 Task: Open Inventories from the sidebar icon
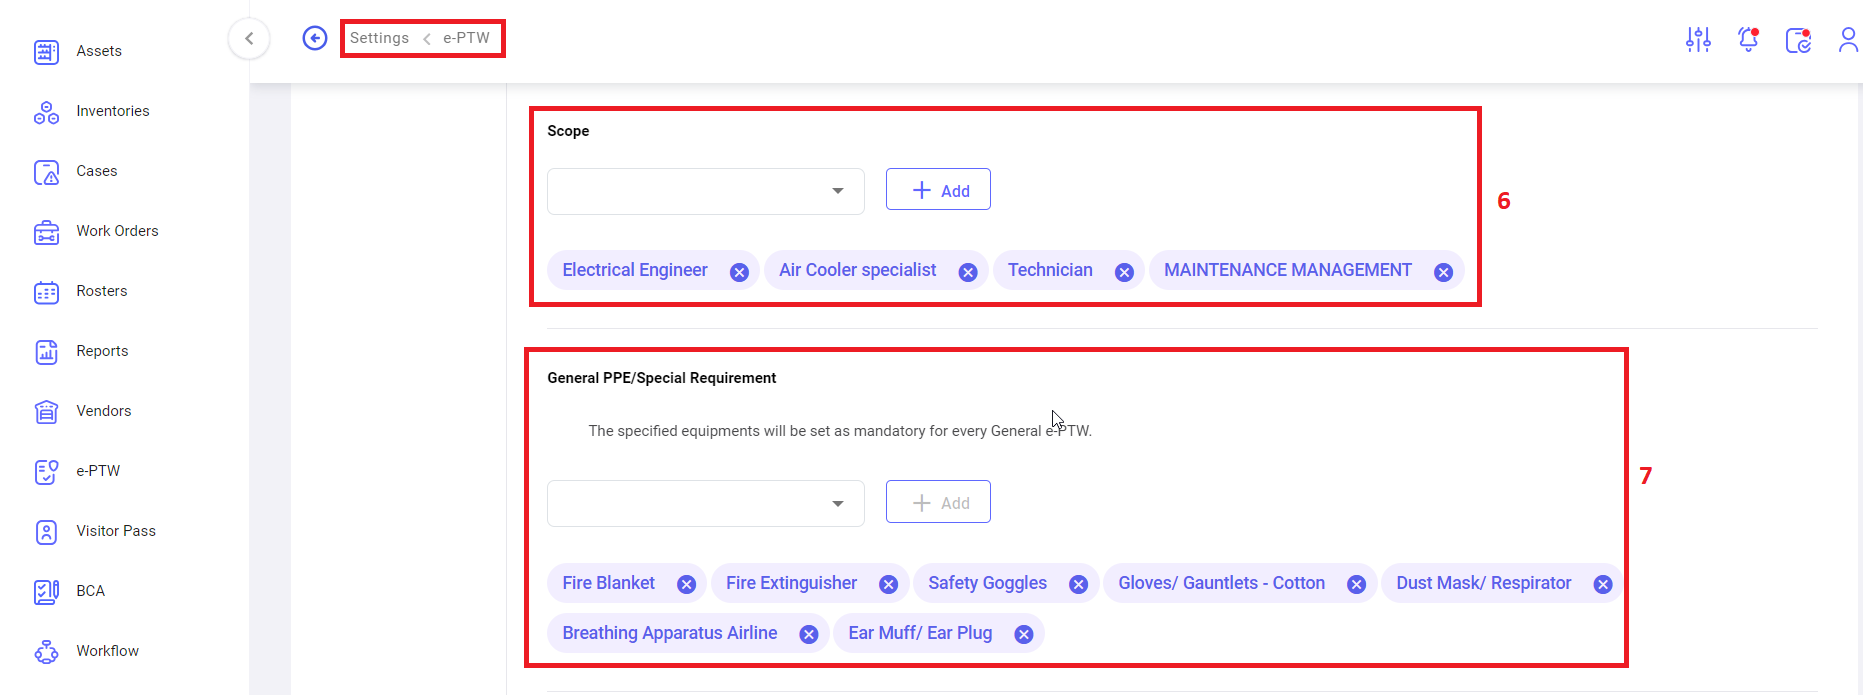[x=46, y=112]
